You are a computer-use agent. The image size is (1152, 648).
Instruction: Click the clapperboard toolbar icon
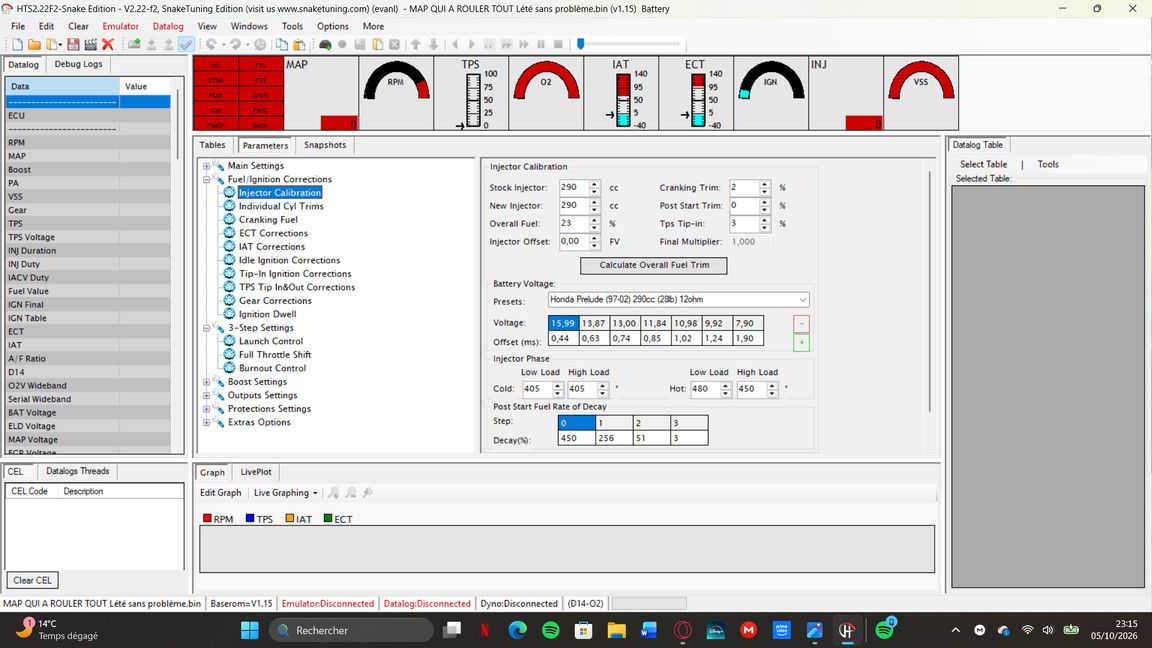(x=90, y=45)
